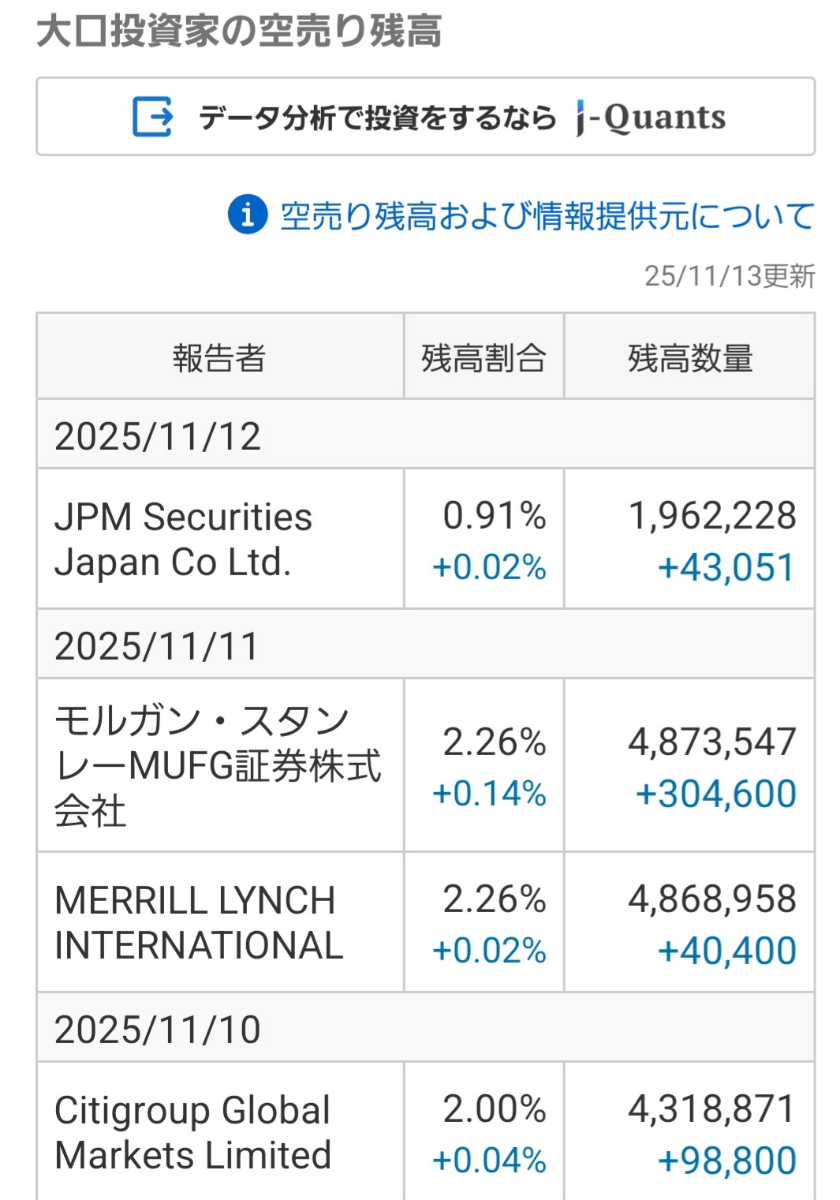Select the Citigroup Global Markets Limited row
The image size is (840, 1200).
(x=219, y=1130)
